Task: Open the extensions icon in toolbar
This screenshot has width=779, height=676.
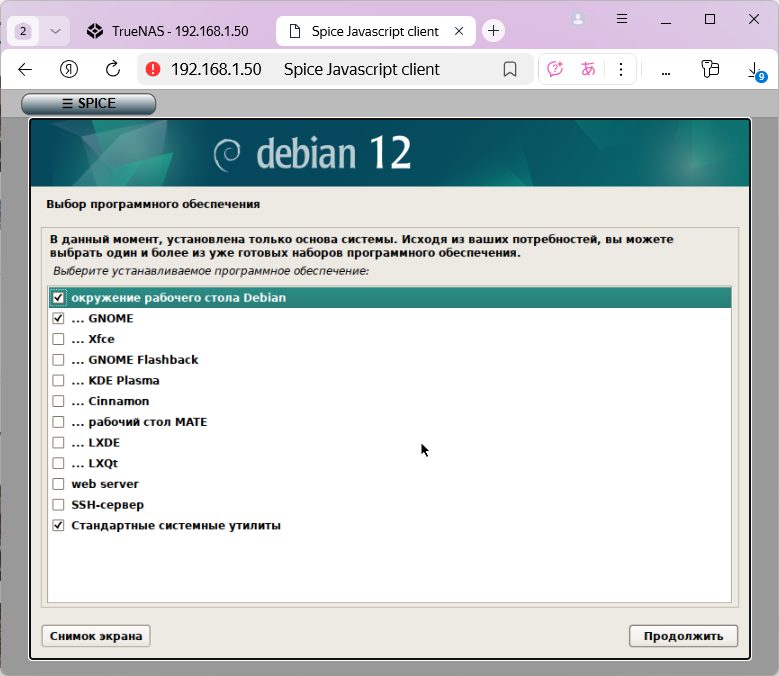Action: pyautogui.click(x=710, y=69)
